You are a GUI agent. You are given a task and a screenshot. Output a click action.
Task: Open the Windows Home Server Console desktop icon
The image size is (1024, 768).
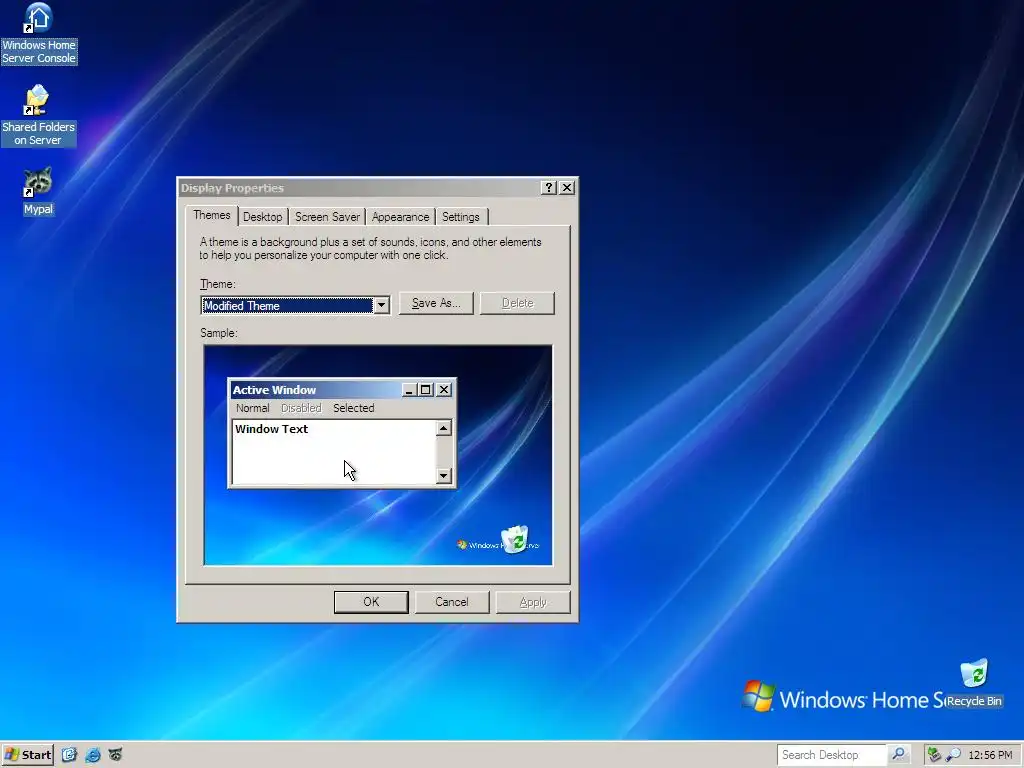(x=39, y=33)
